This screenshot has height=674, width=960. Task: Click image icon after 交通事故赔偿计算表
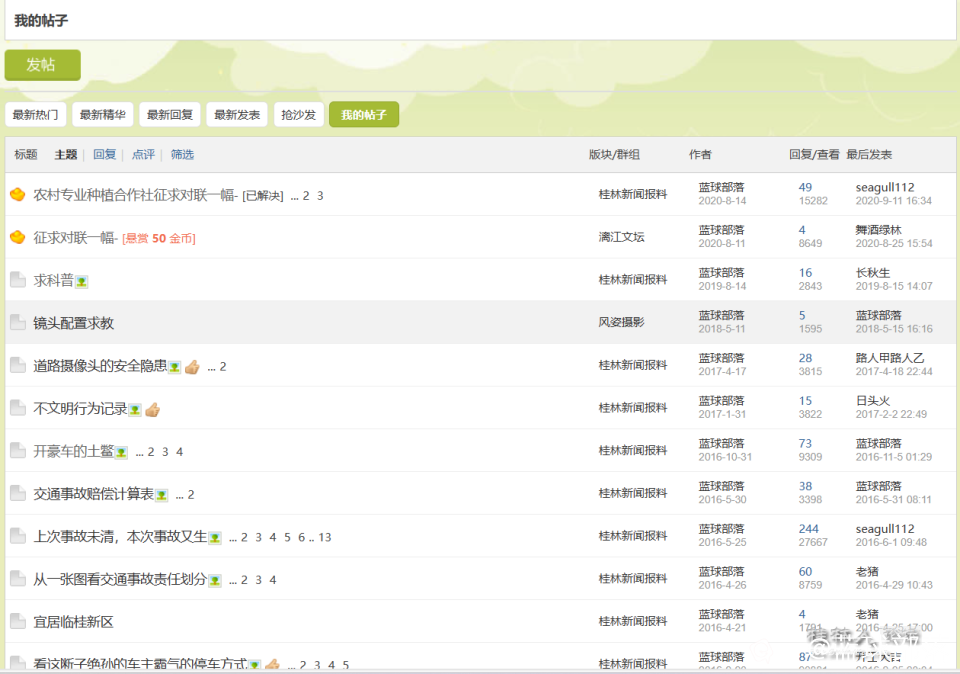(161, 495)
